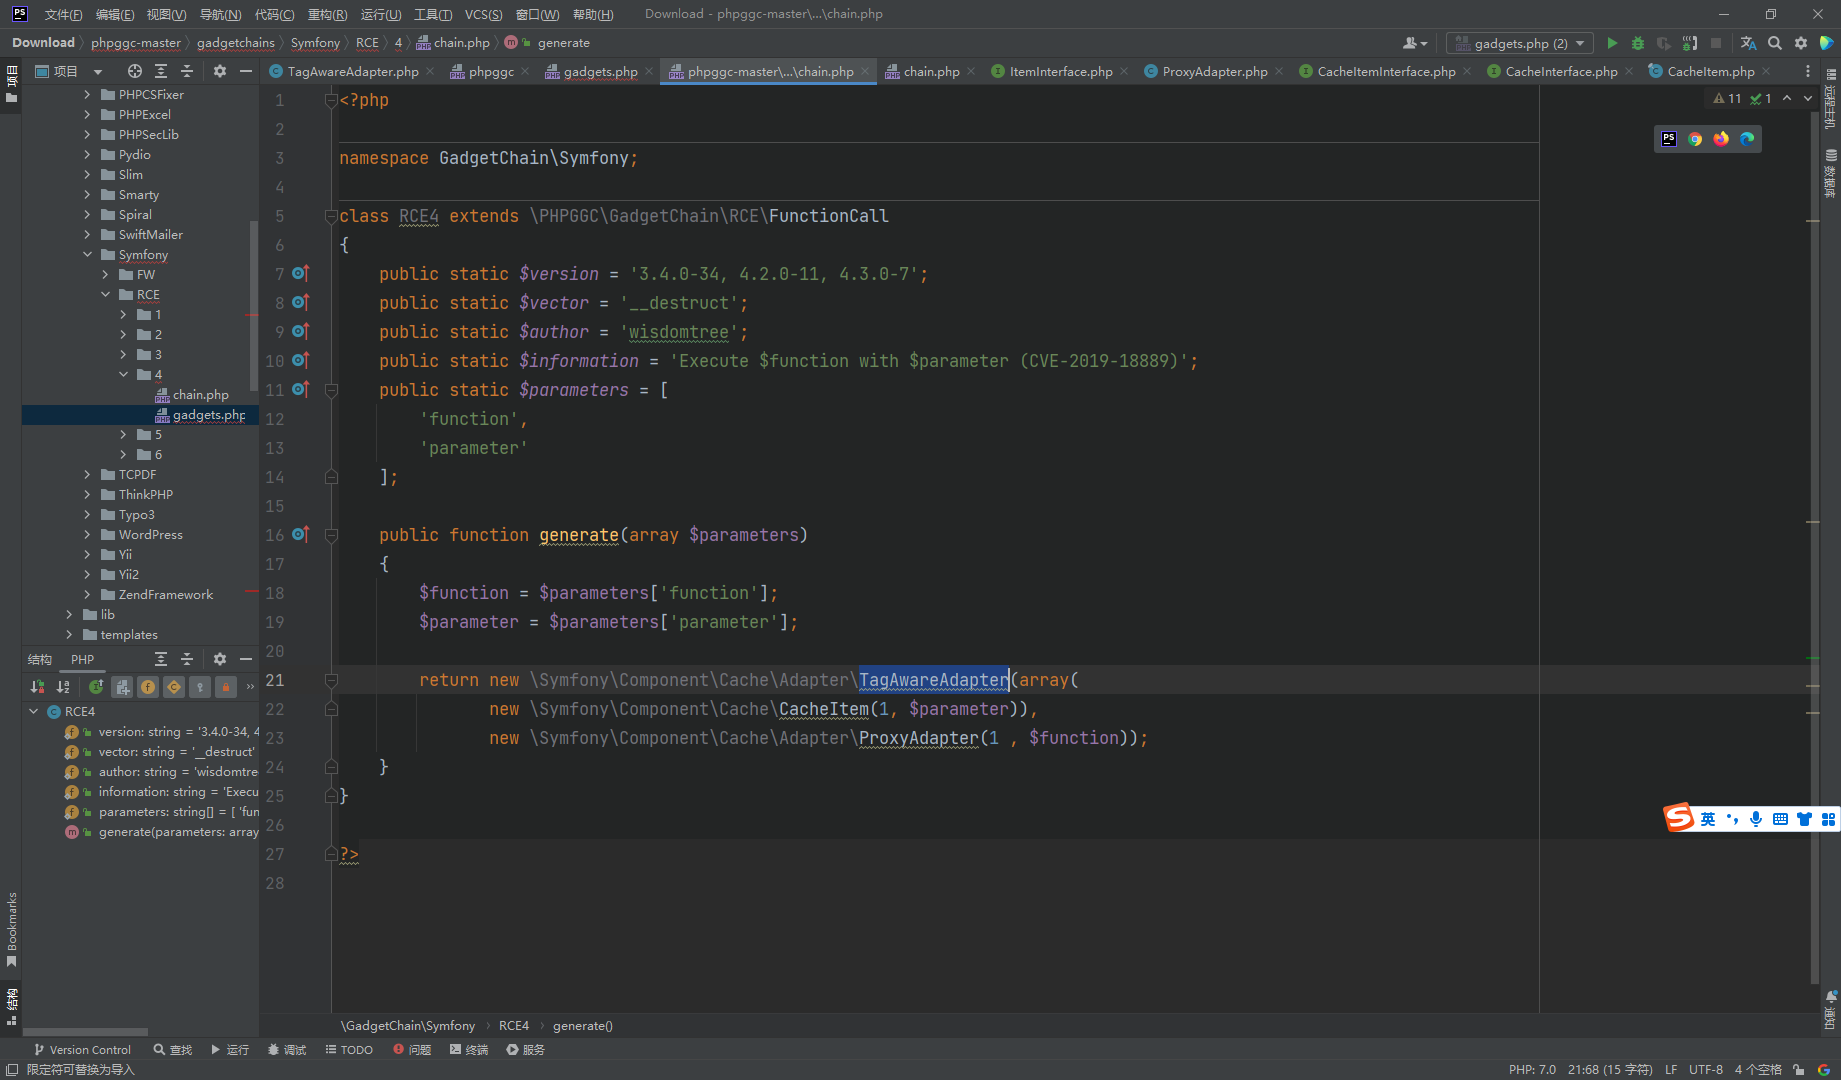The width and height of the screenshot is (1841, 1080).
Task: Toggle show fields filter in structure
Action: [x=148, y=687]
